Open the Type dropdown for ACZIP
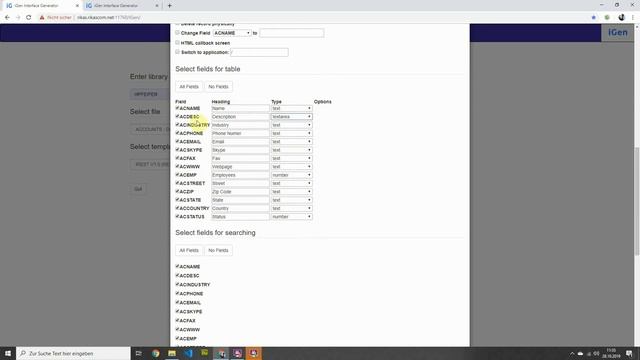 pyautogui.click(x=291, y=191)
